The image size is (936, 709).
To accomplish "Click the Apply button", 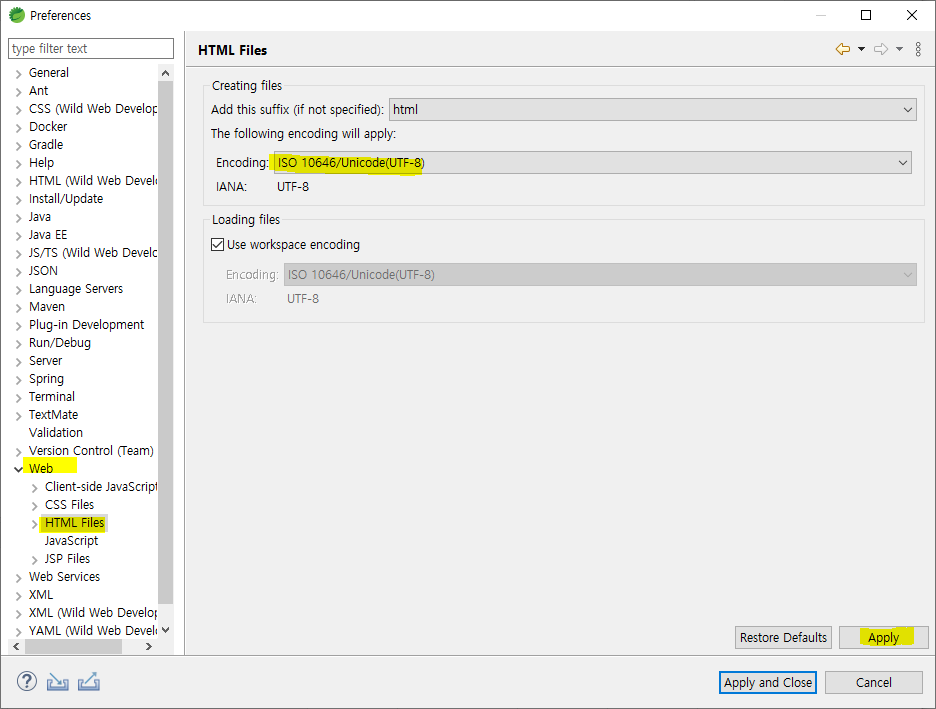I will [x=883, y=637].
